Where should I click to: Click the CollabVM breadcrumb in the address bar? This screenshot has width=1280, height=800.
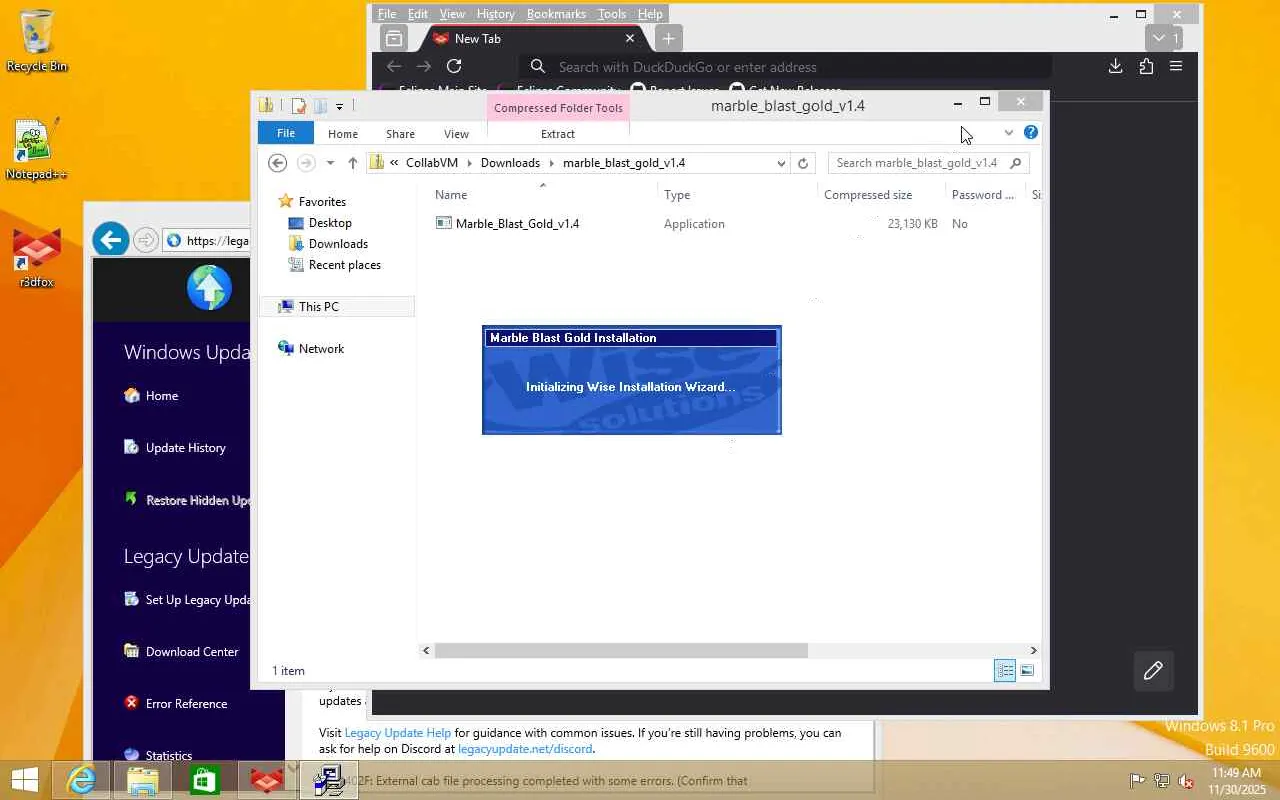432,163
